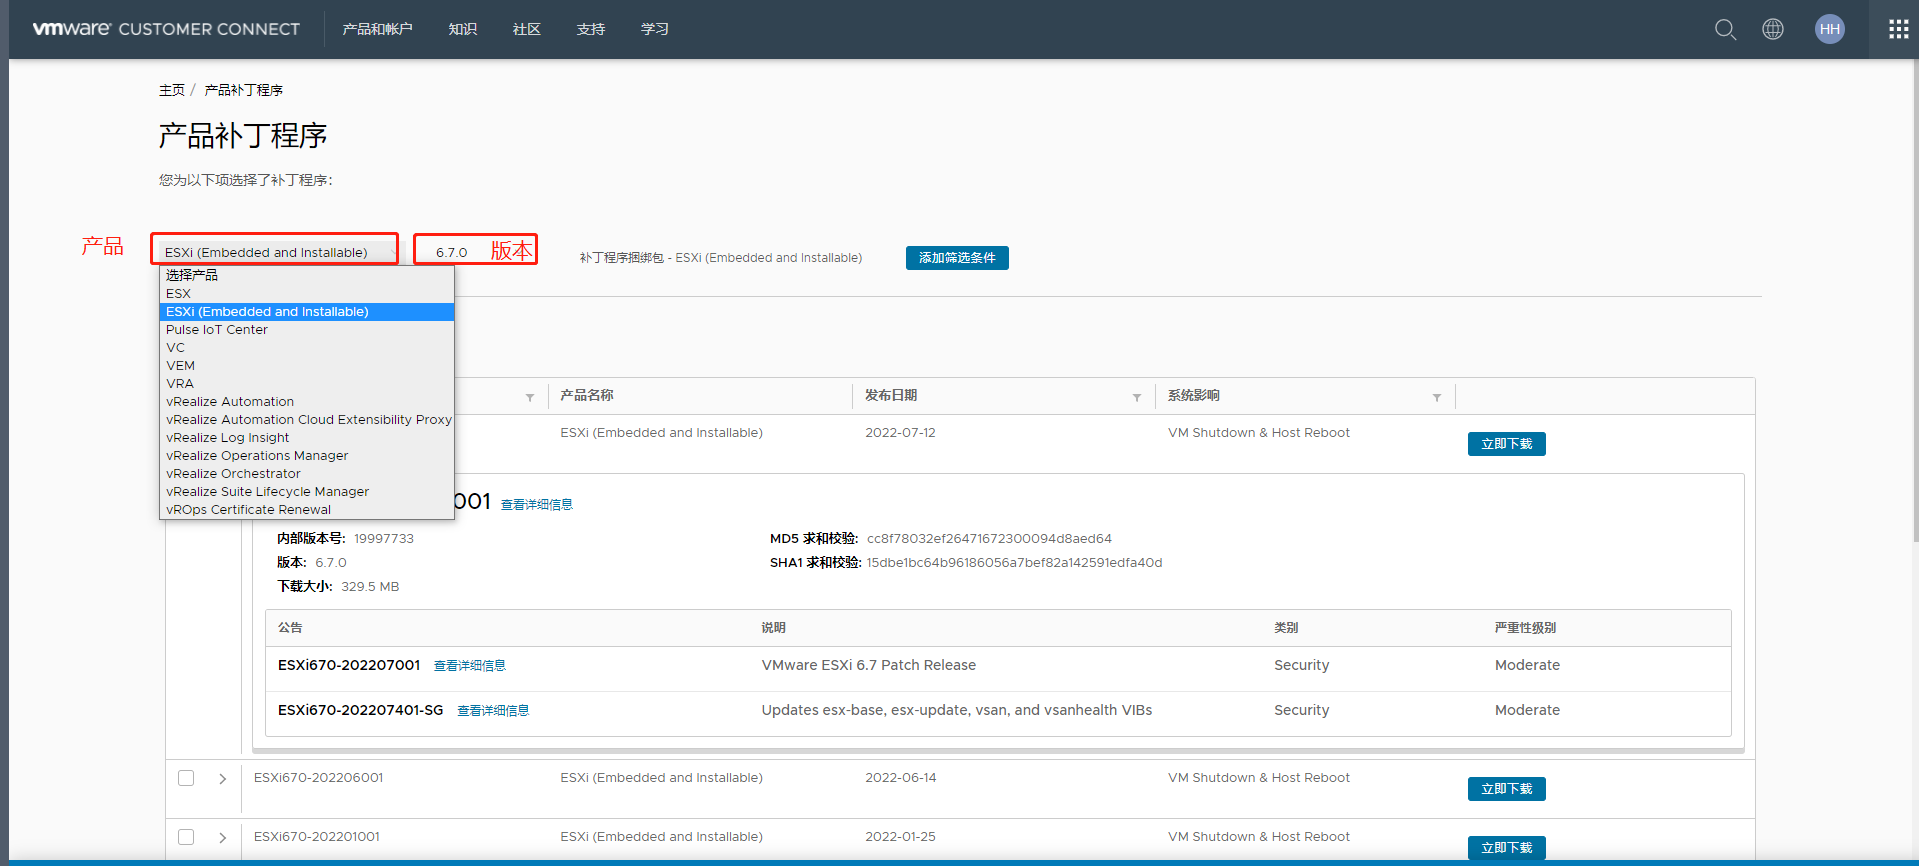Click the 2022-01-25 release date

click(x=900, y=837)
